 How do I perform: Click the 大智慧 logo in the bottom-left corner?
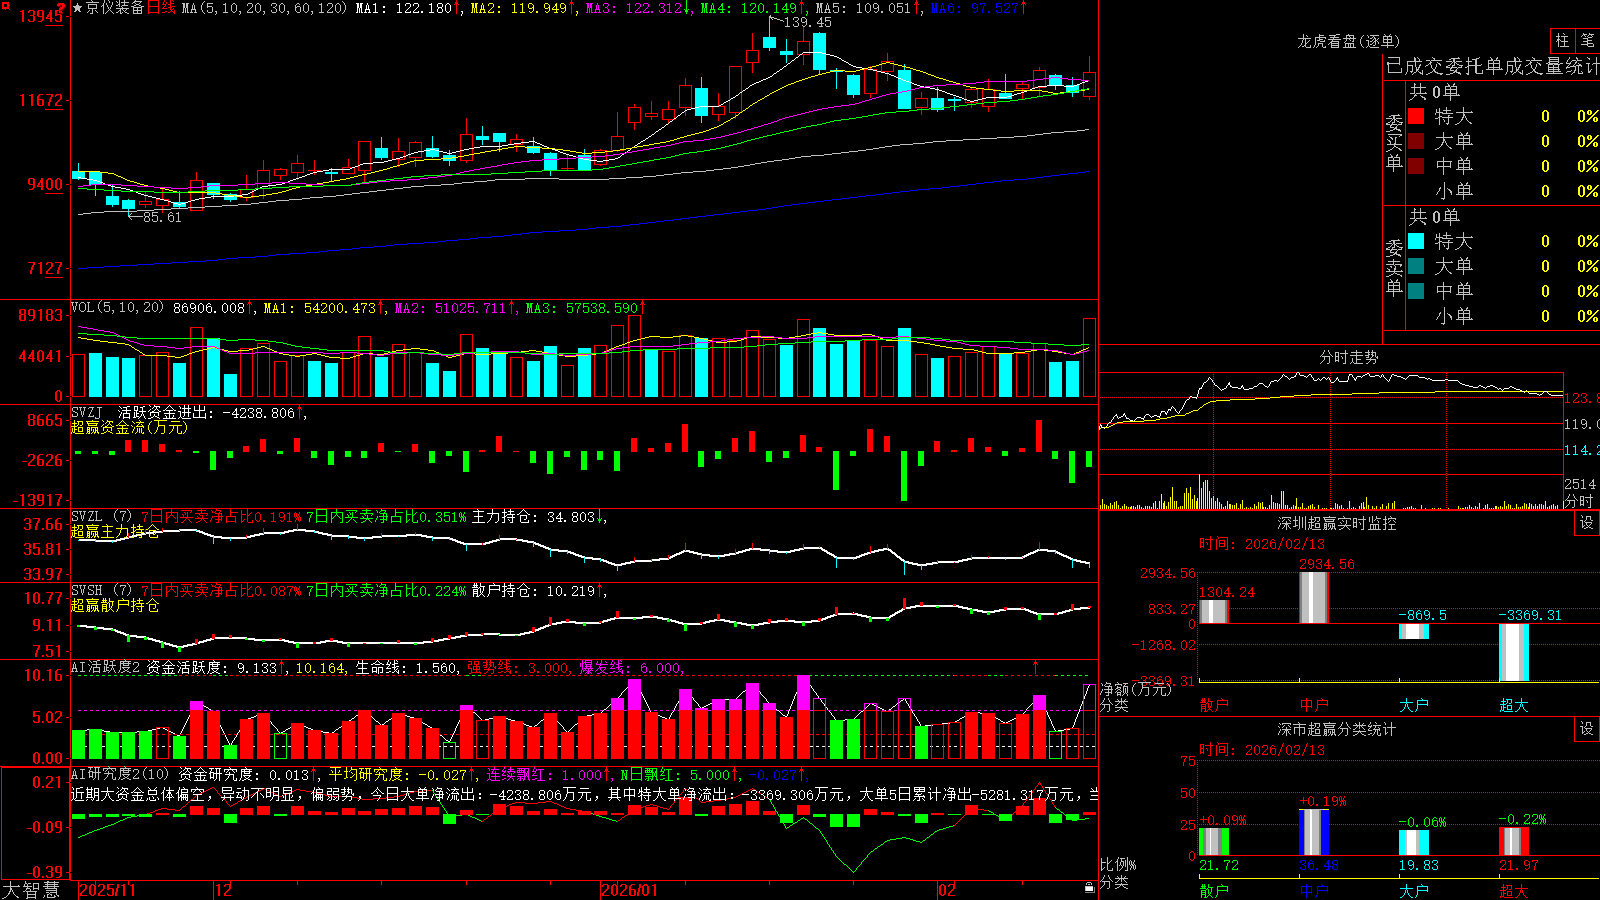pyautogui.click(x=31, y=890)
